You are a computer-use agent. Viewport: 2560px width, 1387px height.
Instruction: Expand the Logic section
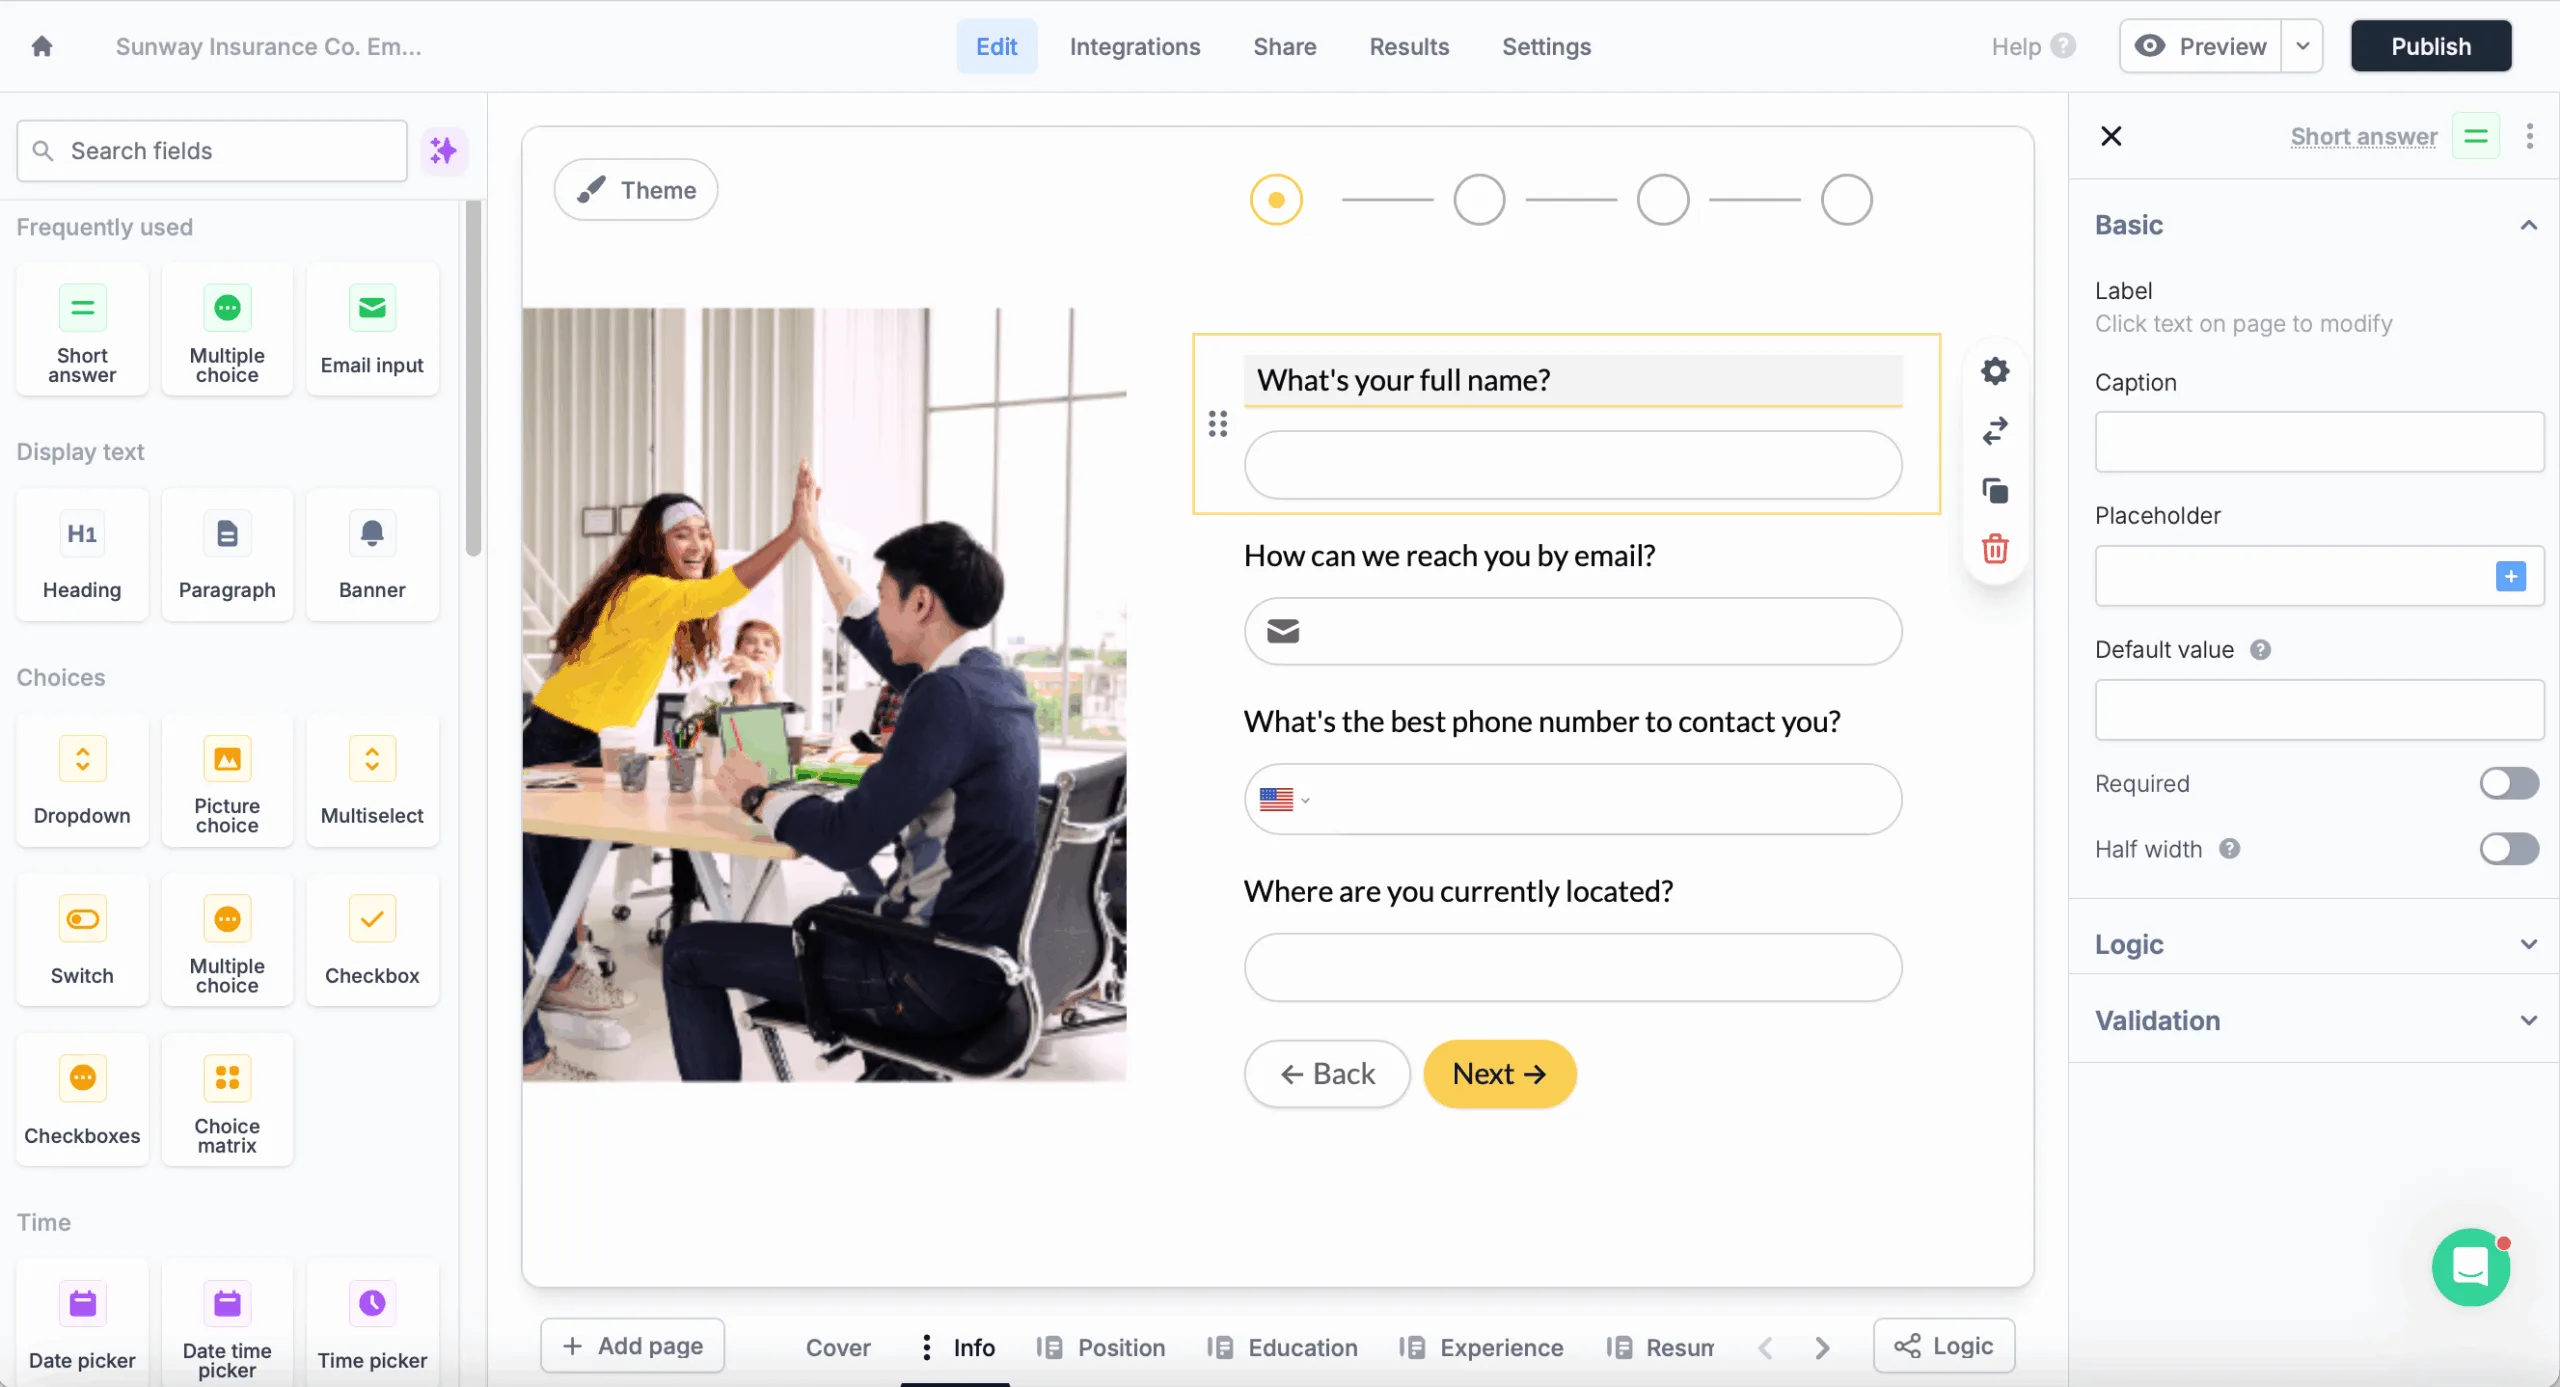point(2528,944)
